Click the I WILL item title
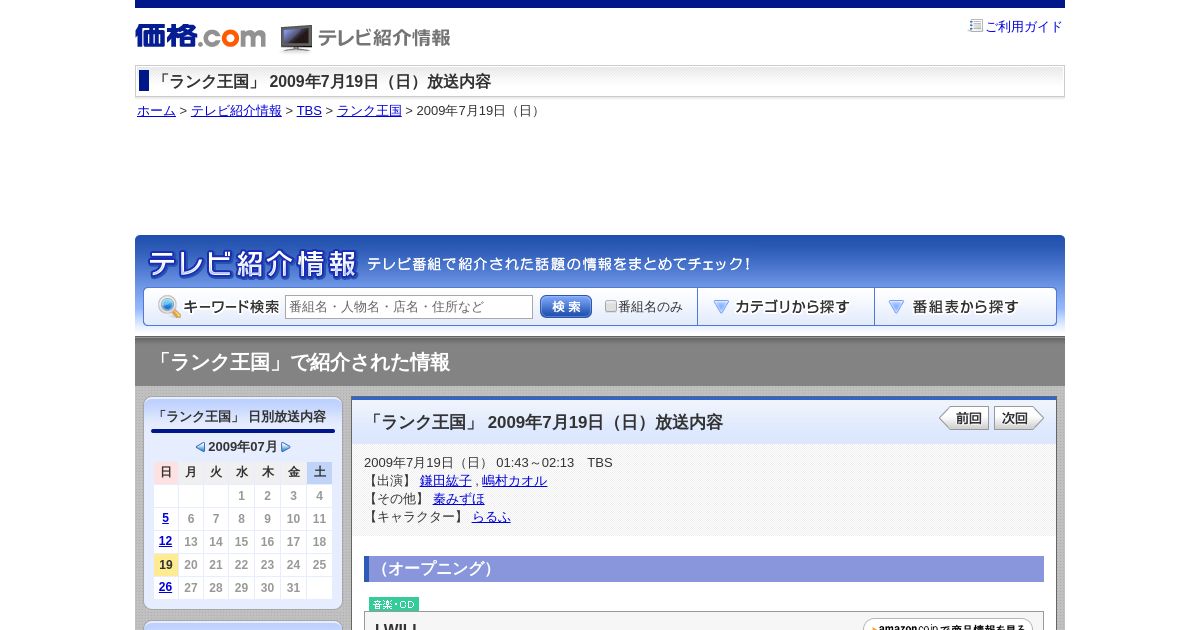Viewport: 1200px width, 630px height. pos(395,626)
